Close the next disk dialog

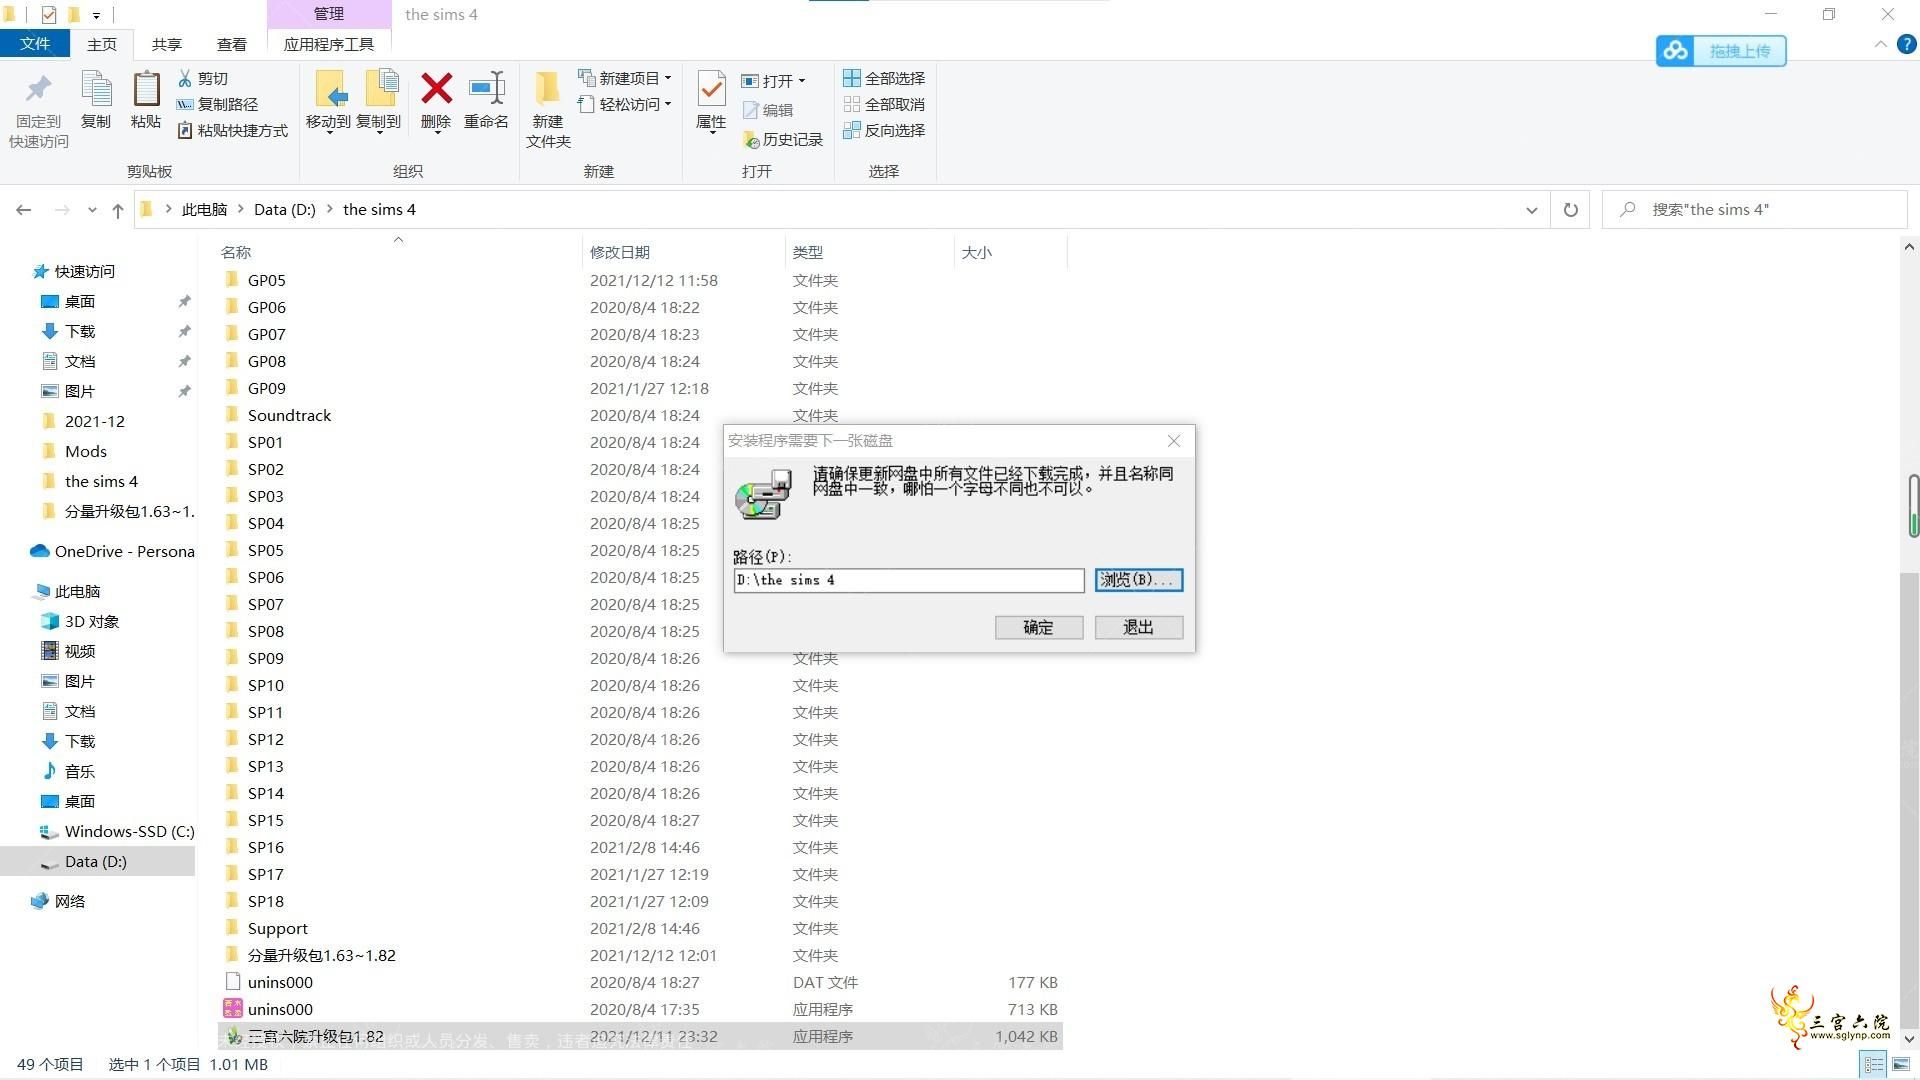pos(1174,441)
